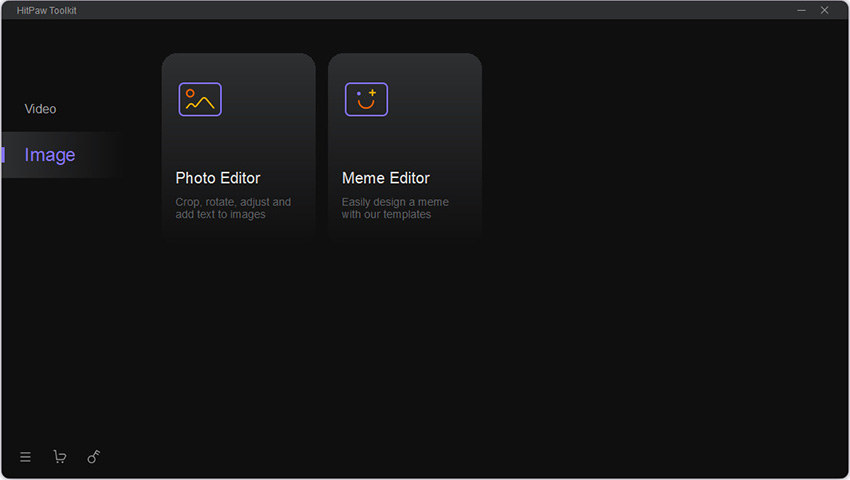Image resolution: width=850 pixels, height=480 pixels.
Task: Click the HitPaw Toolkit window title
Action: point(47,10)
